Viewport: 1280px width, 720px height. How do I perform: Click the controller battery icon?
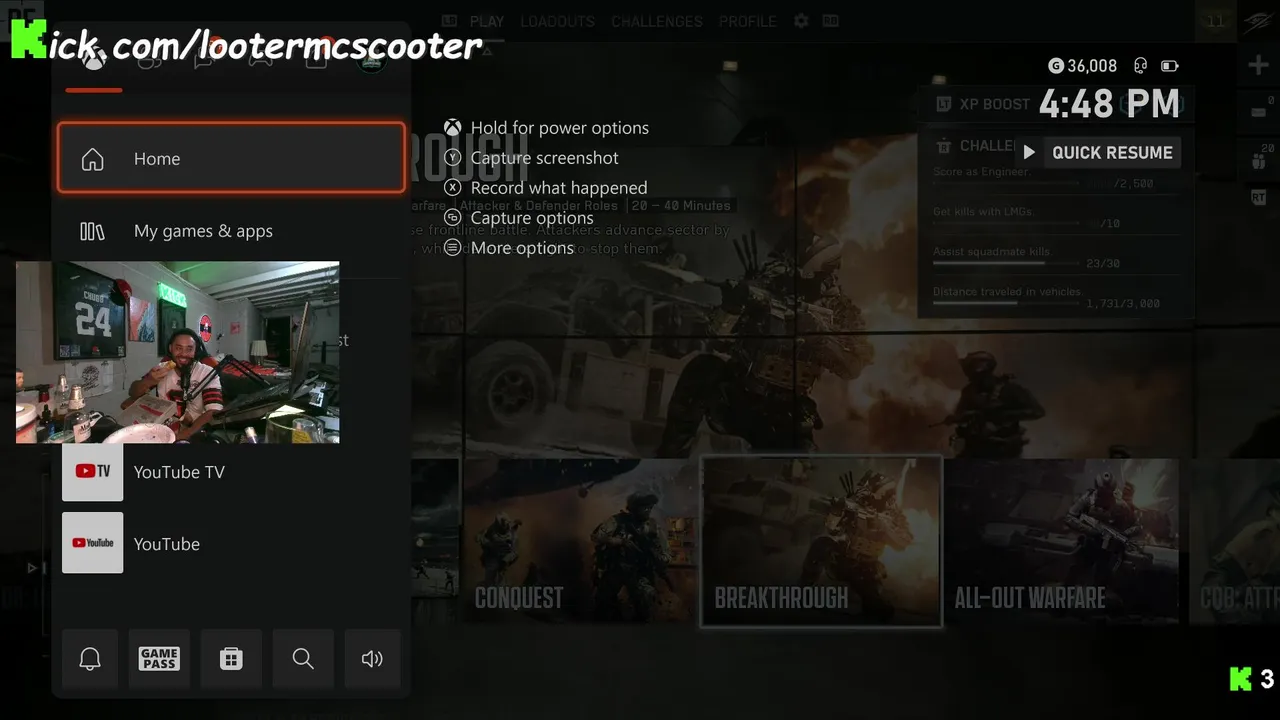tap(1169, 66)
